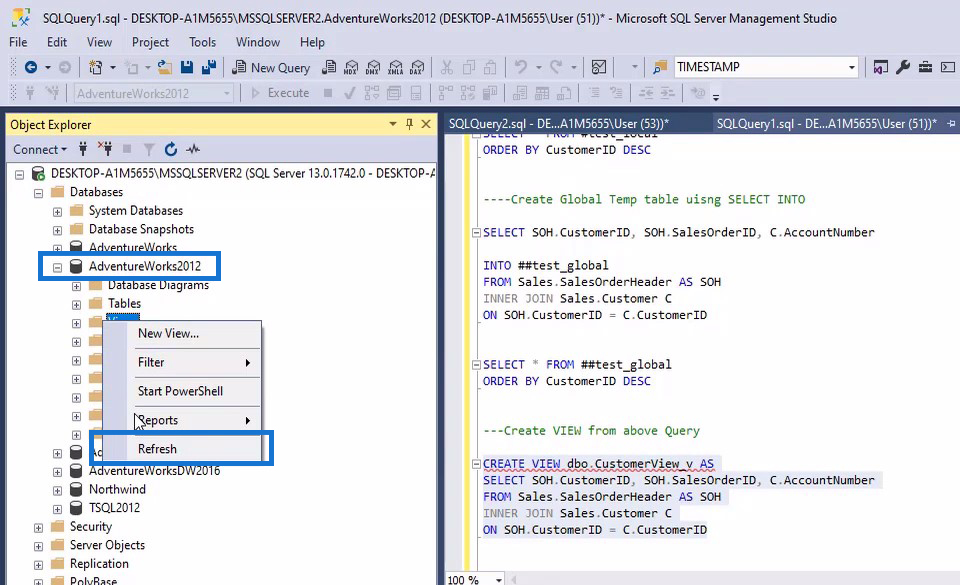The width and height of the screenshot is (960, 585).
Task: Click the wrench Properties icon in toolbar
Action: (903, 67)
